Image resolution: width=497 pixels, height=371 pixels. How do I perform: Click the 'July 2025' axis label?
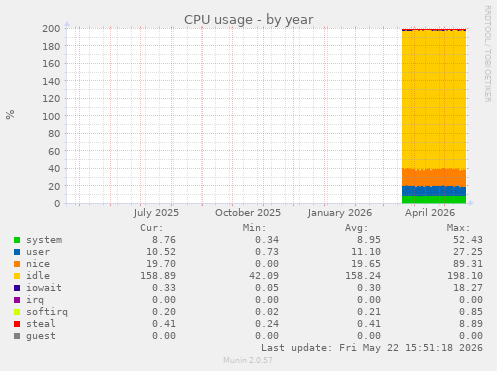[156, 213]
